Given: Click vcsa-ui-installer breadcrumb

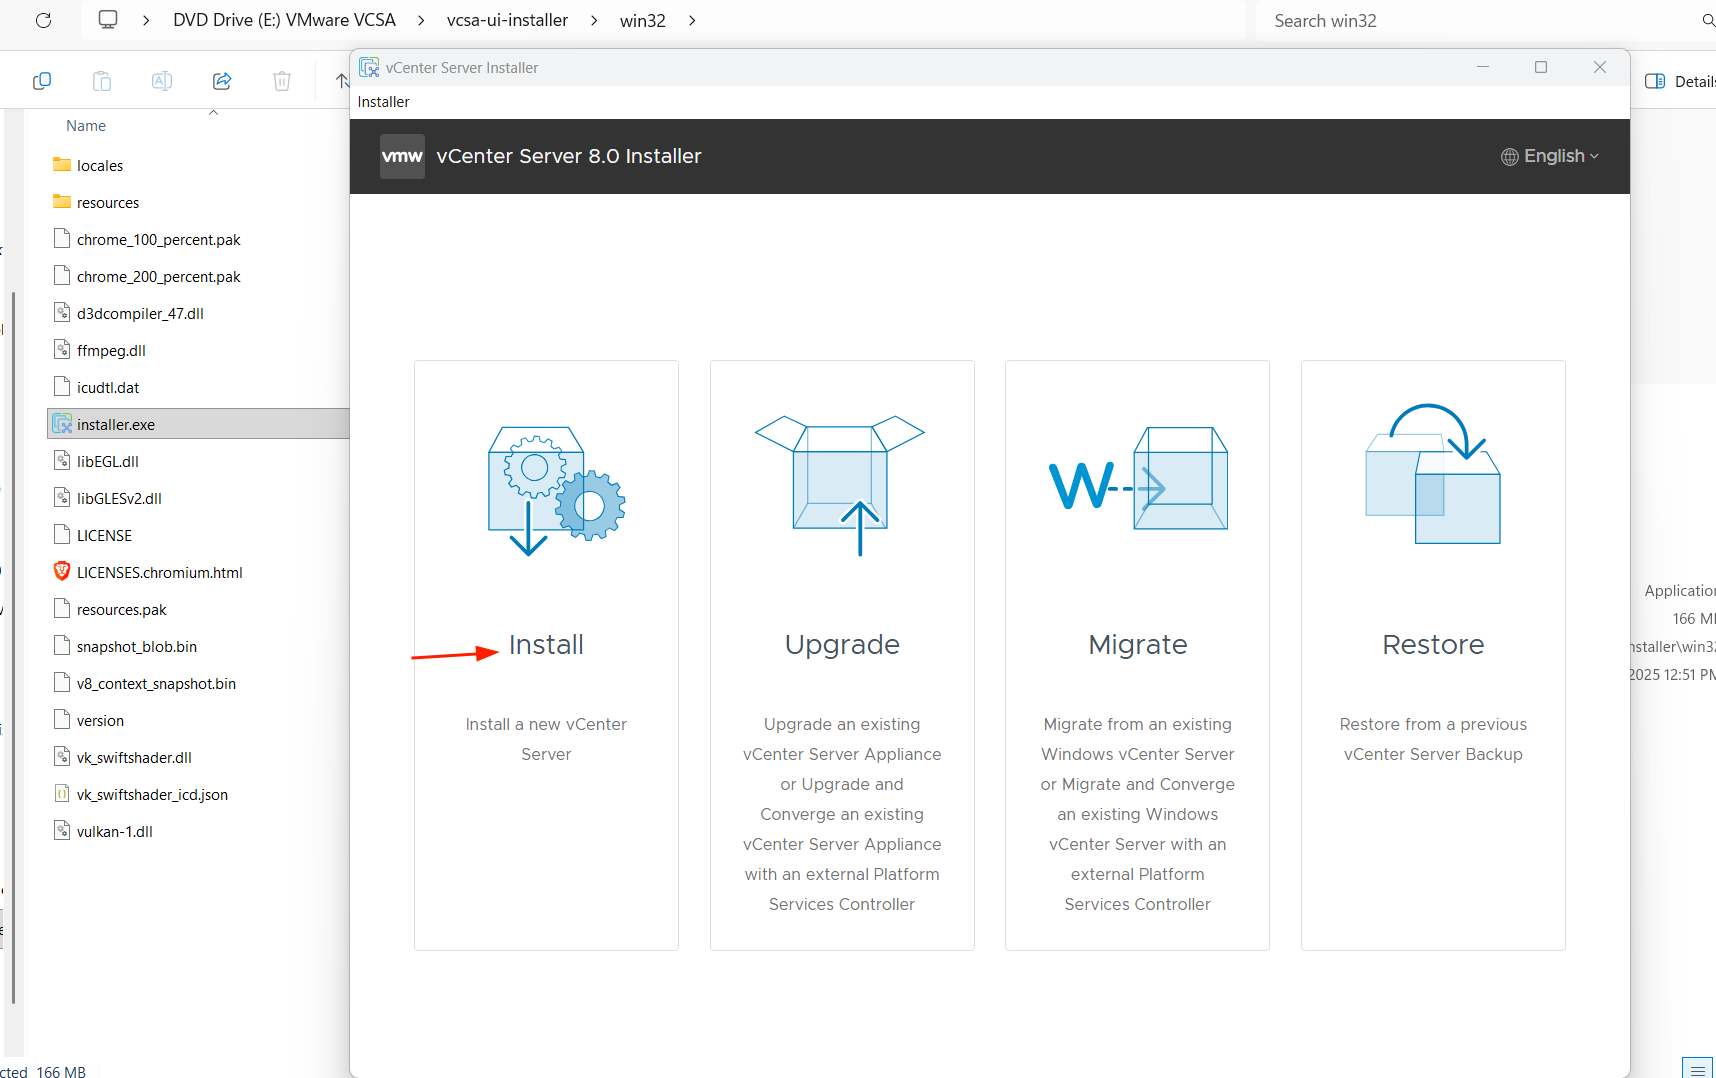Looking at the screenshot, I should [507, 20].
